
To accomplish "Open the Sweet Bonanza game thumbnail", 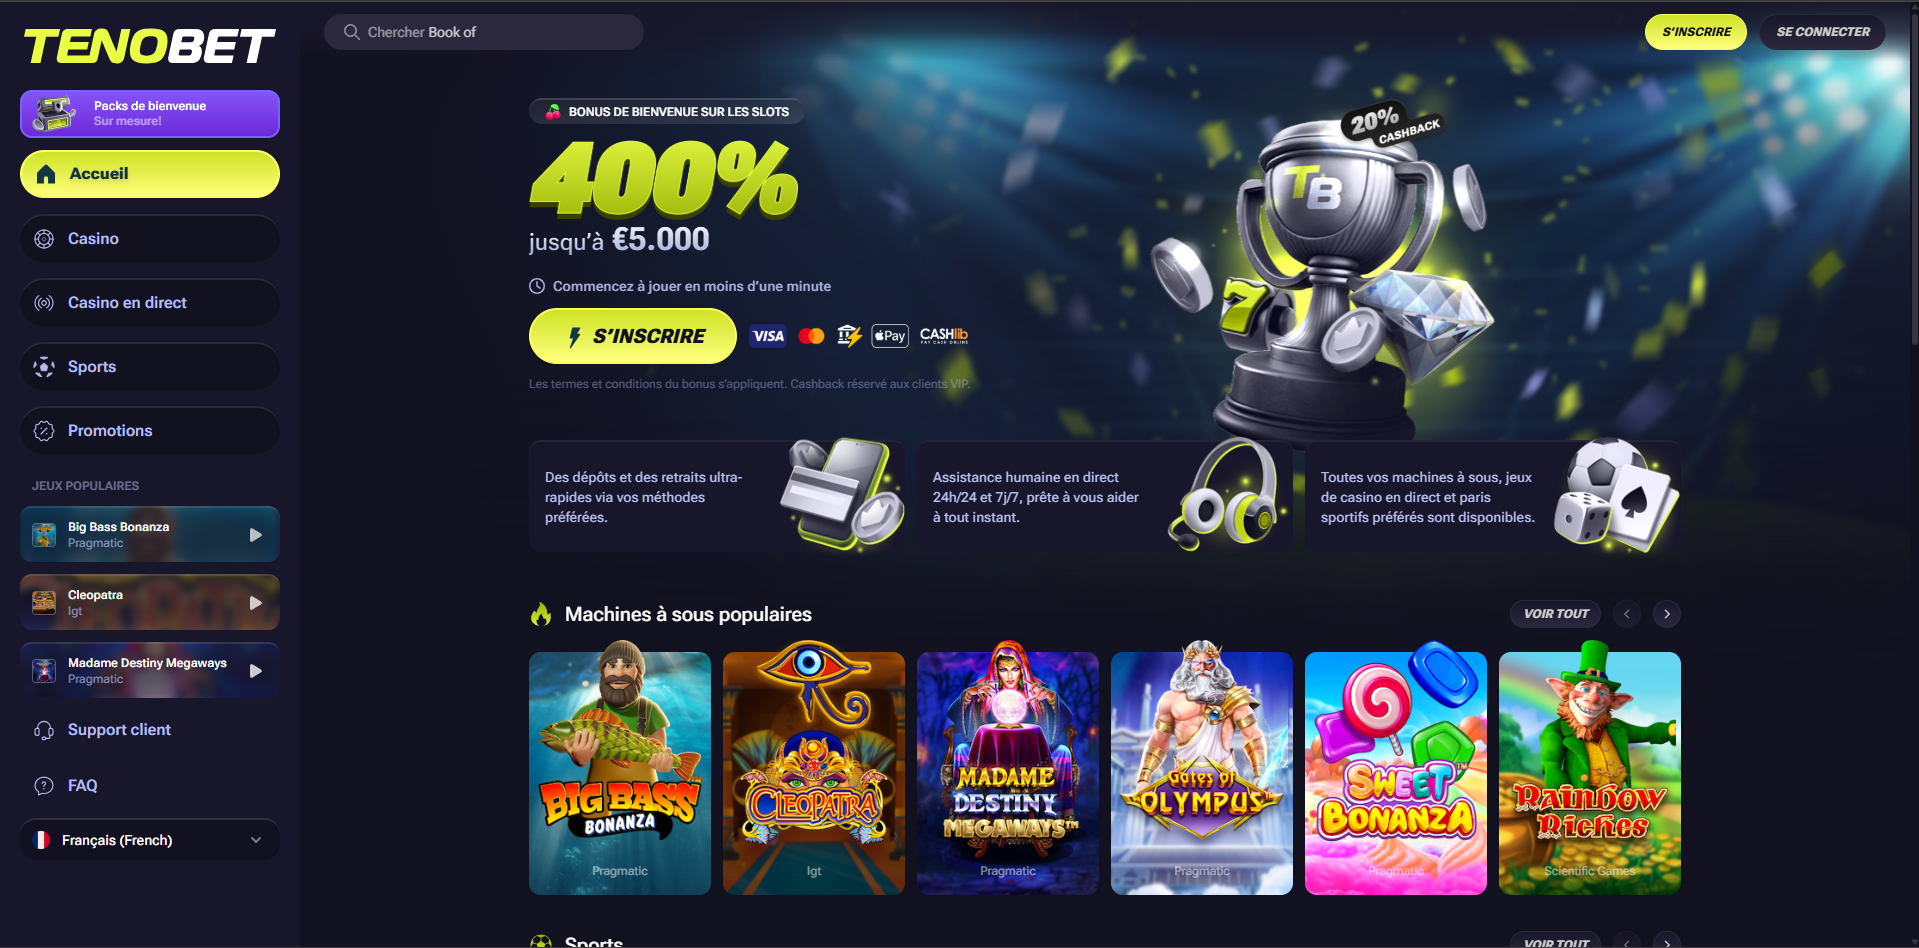I will coord(1396,773).
